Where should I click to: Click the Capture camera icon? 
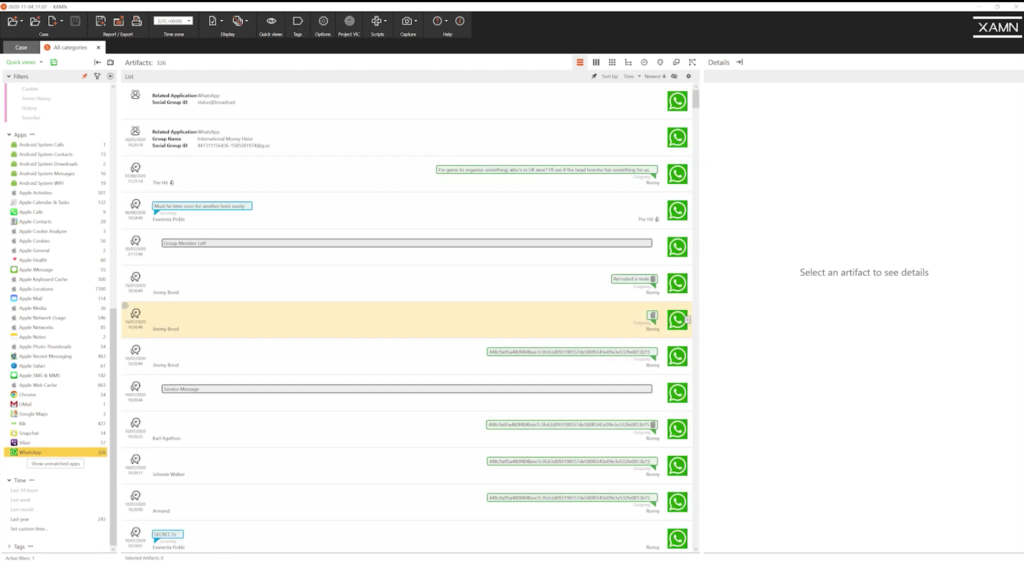[x=407, y=22]
